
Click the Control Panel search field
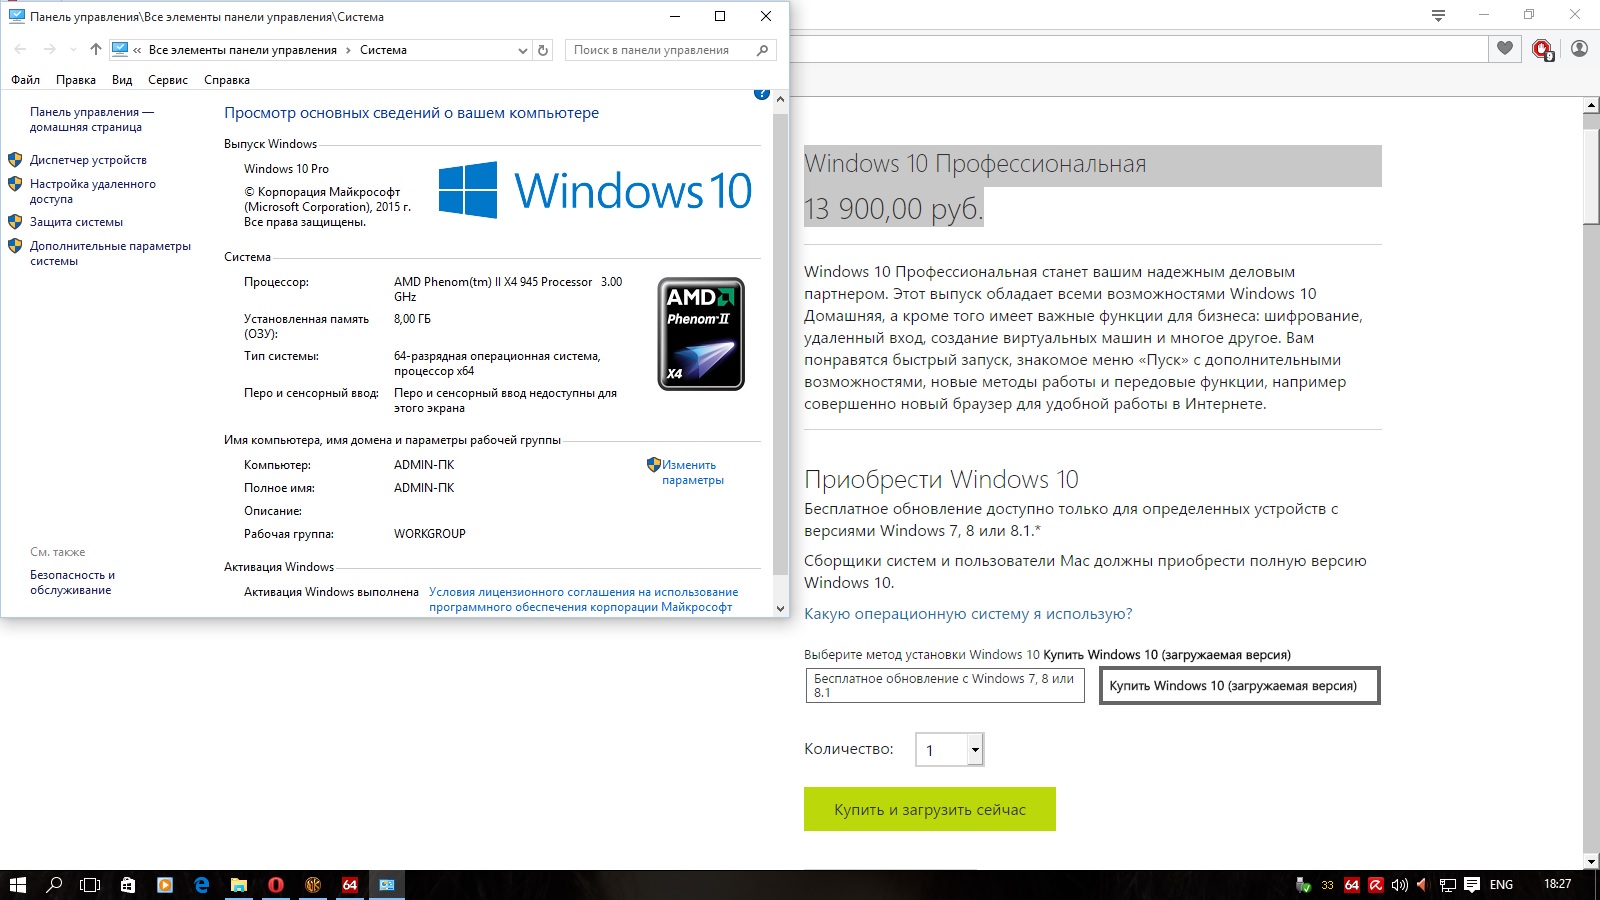coord(660,50)
